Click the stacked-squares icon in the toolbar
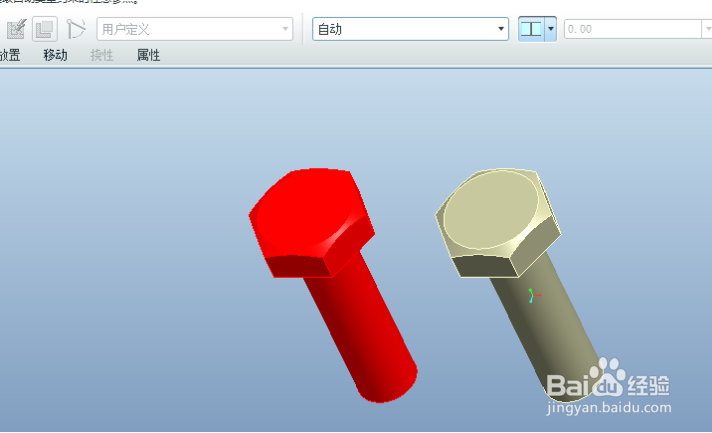Image resolution: width=712 pixels, height=433 pixels. 44,29
